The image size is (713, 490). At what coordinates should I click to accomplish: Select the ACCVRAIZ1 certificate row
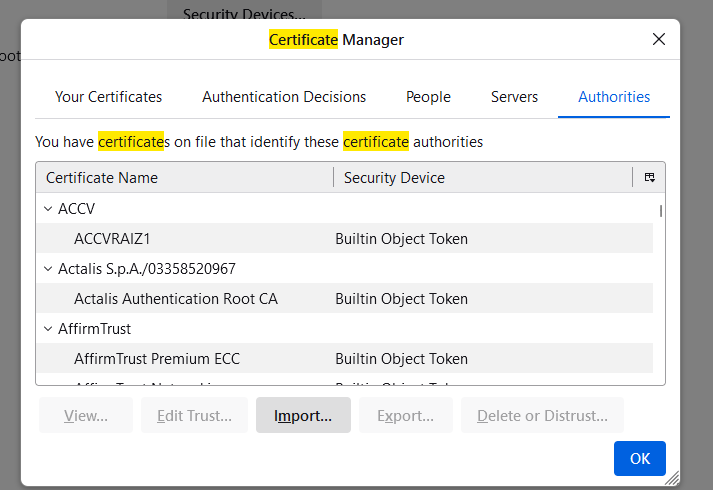112,239
